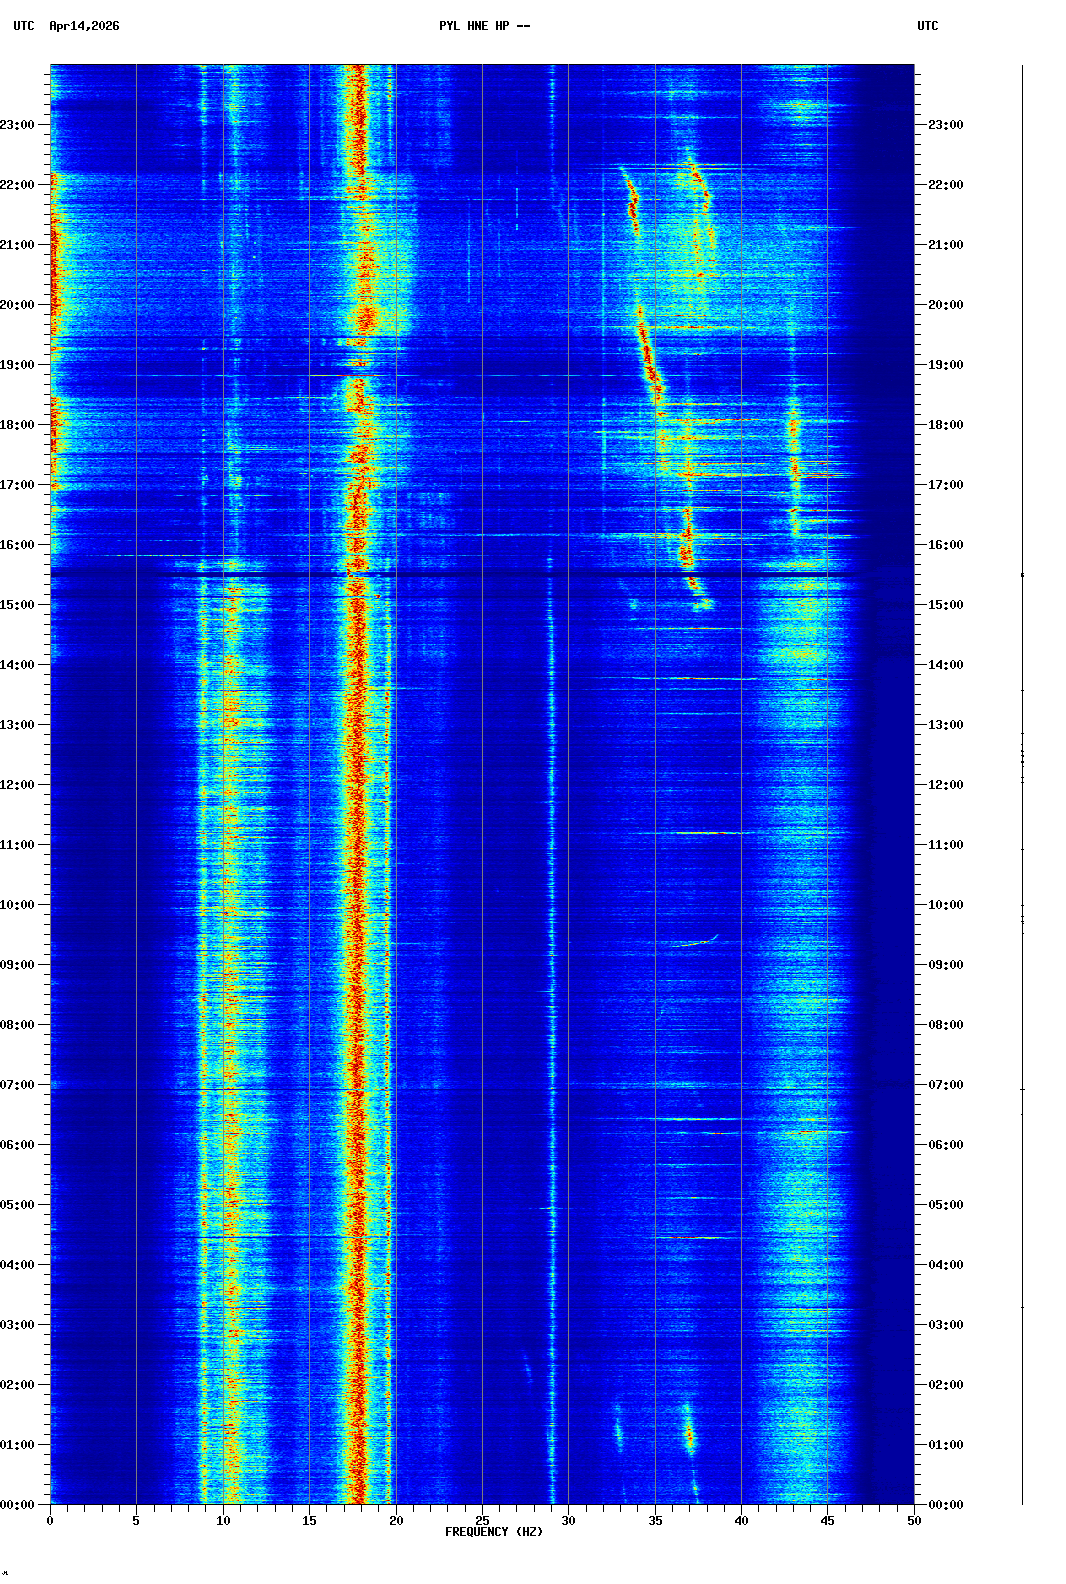Click the 0 tick on frequency axis
1066x1584 pixels.
[x=50, y=1521]
